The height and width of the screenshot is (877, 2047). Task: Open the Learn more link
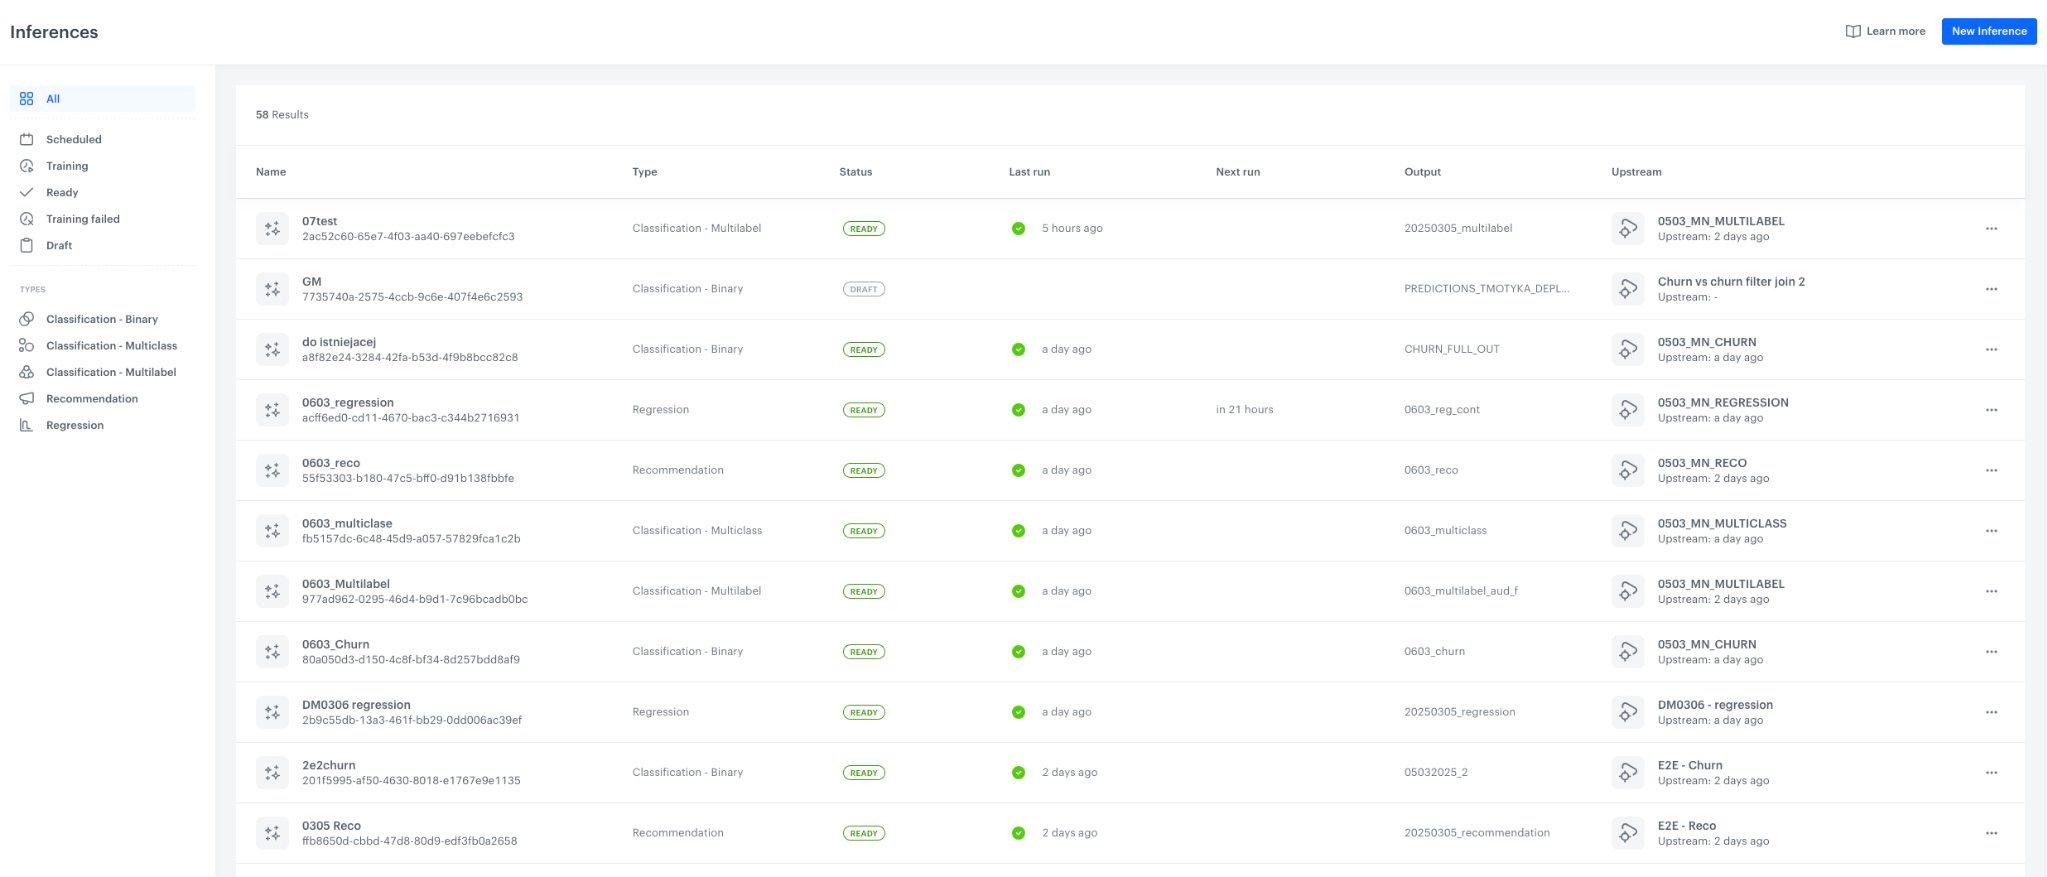point(1895,31)
